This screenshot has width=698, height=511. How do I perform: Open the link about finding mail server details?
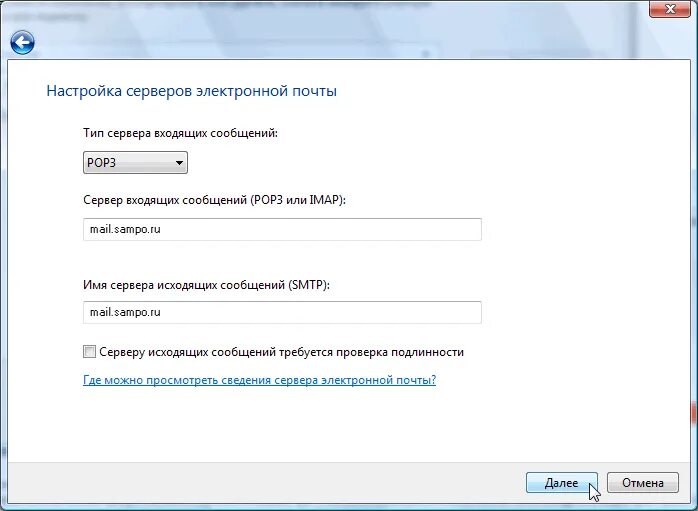(x=260, y=380)
